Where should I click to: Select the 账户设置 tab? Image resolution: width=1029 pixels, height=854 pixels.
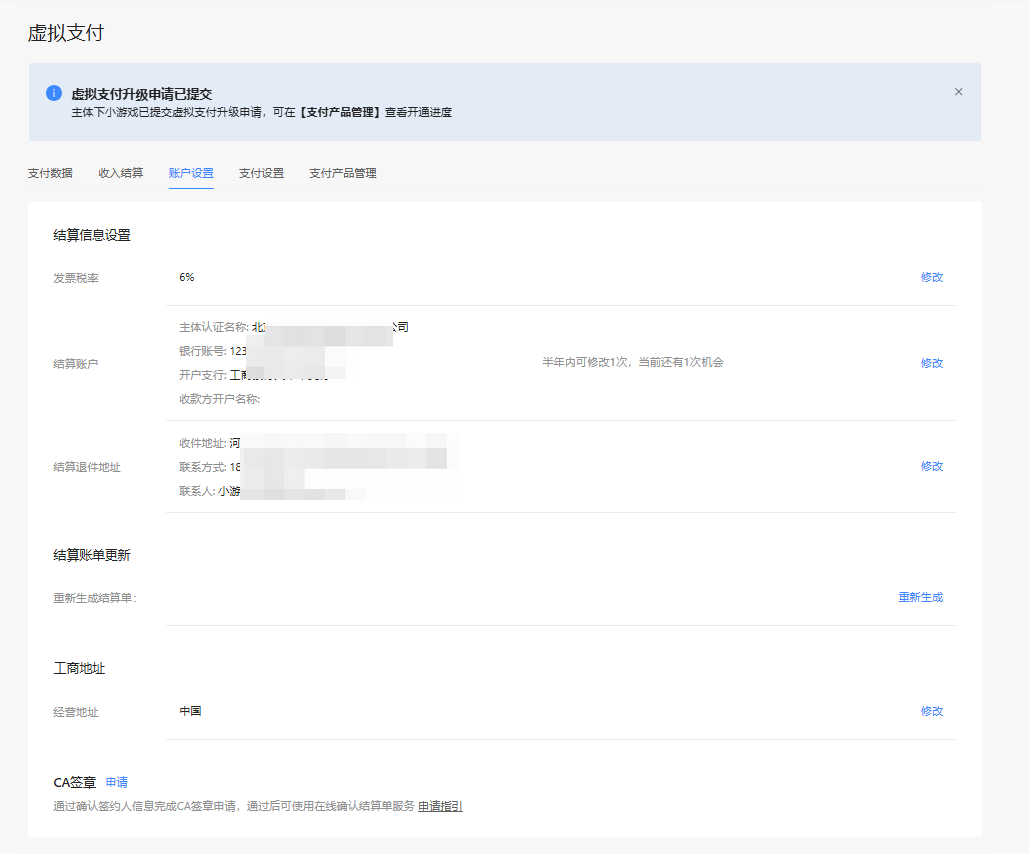(x=191, y=173)
